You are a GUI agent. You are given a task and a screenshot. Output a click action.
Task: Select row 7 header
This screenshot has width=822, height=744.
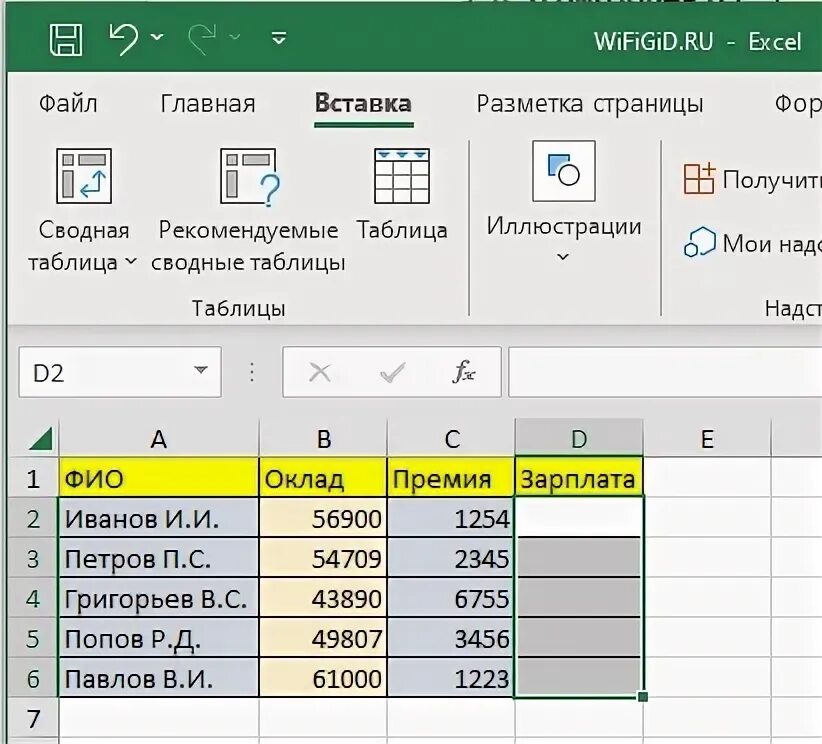tap(33, 718)
